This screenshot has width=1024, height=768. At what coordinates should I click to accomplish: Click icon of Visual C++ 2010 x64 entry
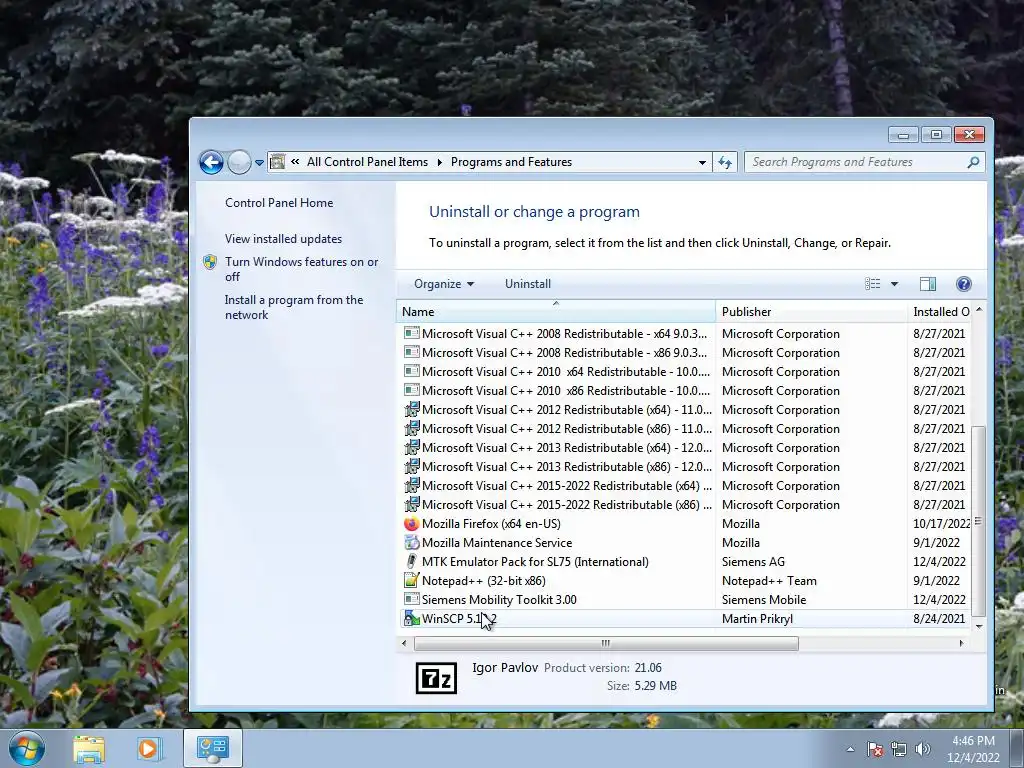click(411, 371)
